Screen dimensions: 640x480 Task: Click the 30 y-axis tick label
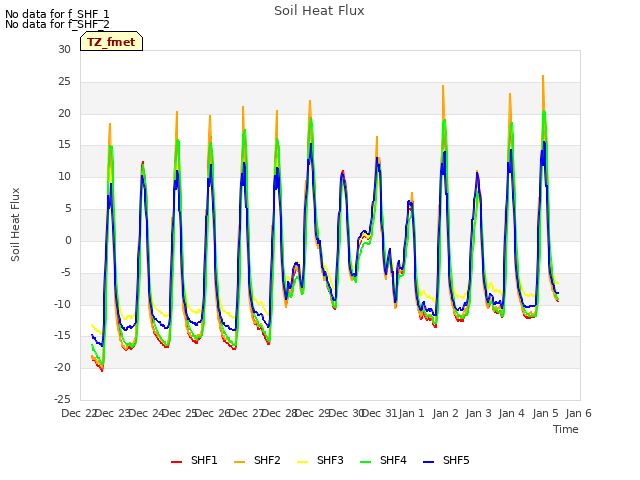coord(64,49)
